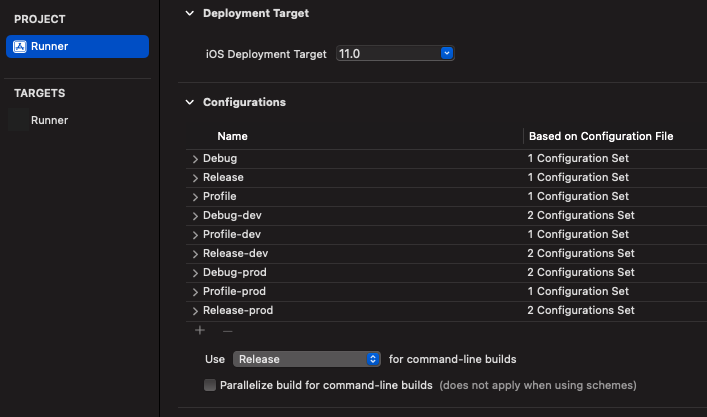Click the Name column header
The width and height of the screenshot is (707, 417).
(232, 136)
